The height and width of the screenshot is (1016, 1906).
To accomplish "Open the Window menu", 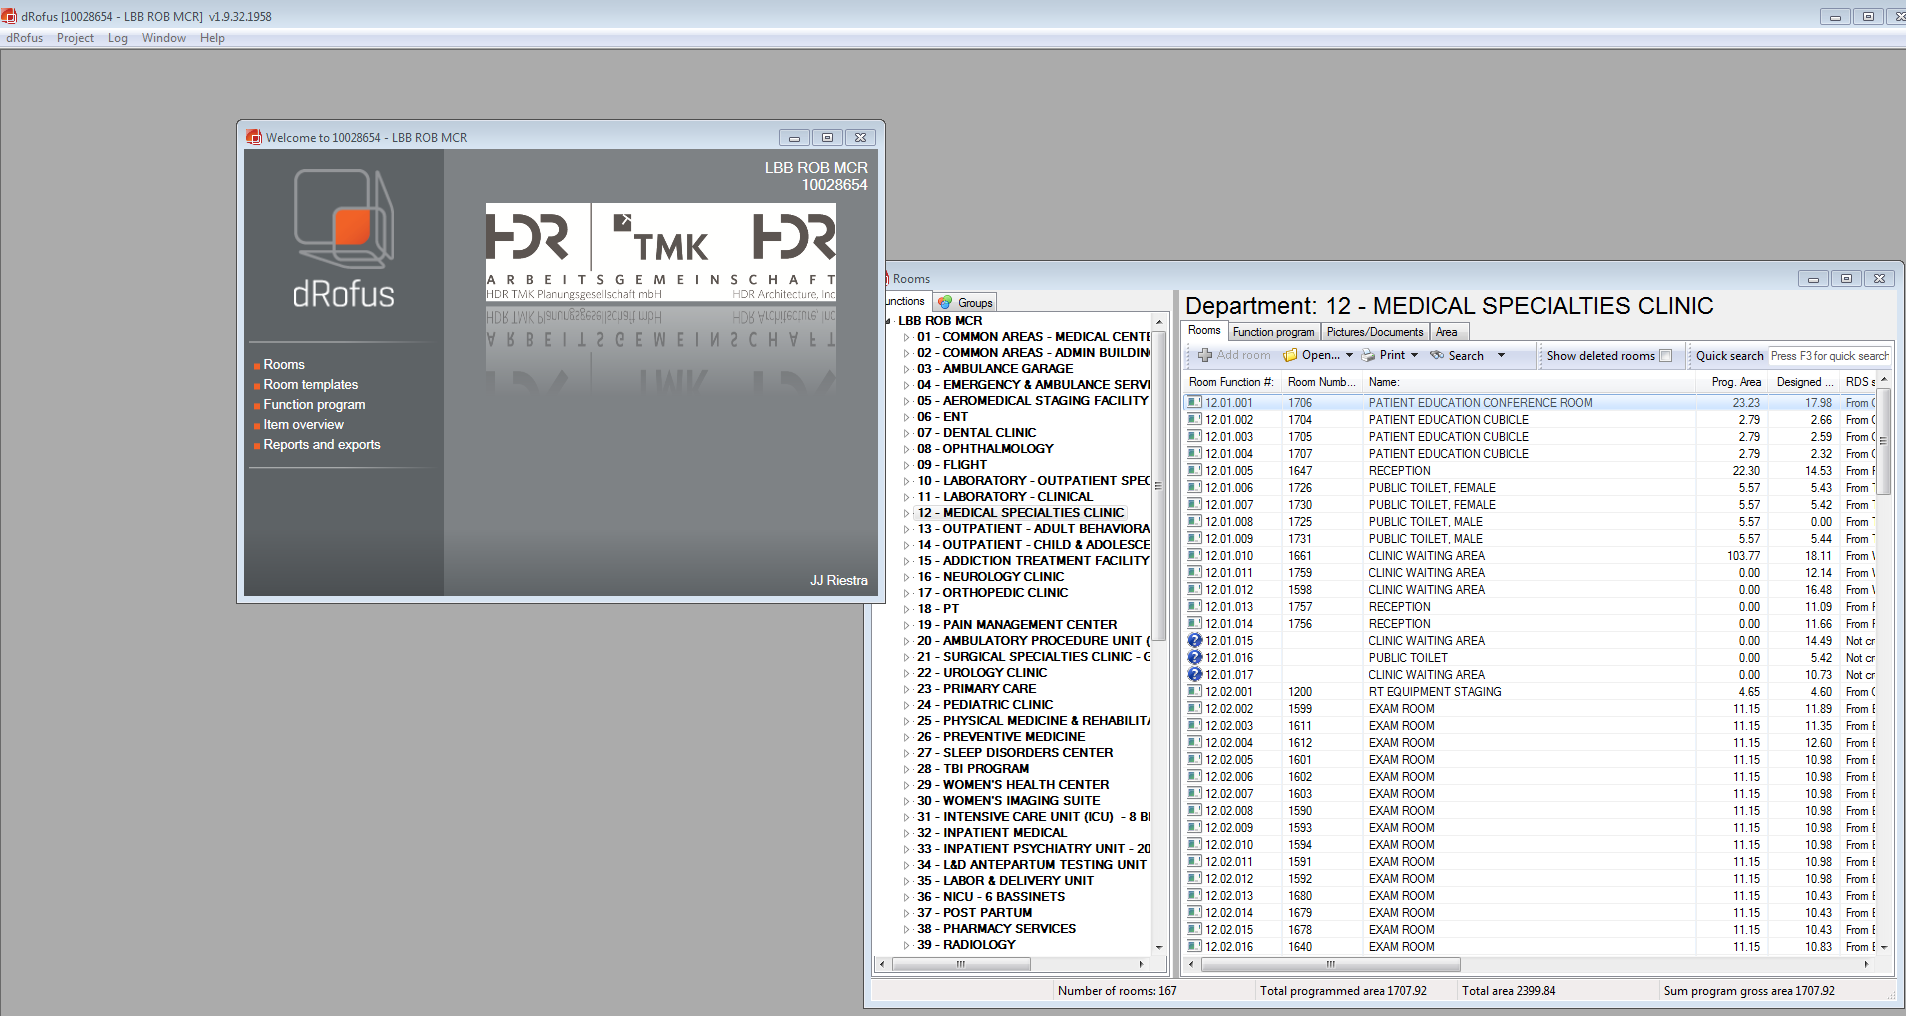I will pyautogui.click(x=164, y=38).
